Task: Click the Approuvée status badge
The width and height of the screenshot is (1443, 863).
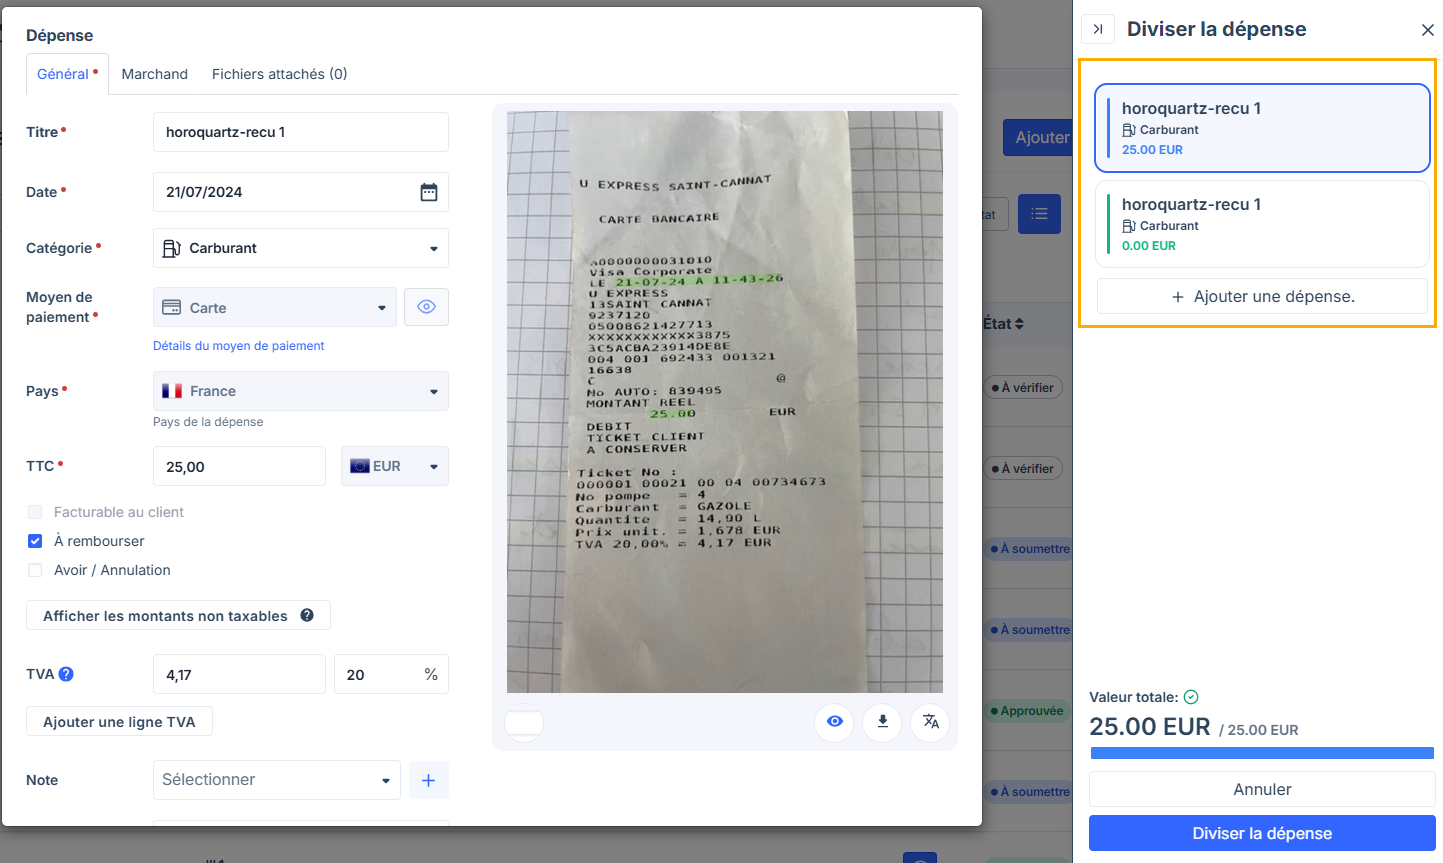Action: [1027, 711]
